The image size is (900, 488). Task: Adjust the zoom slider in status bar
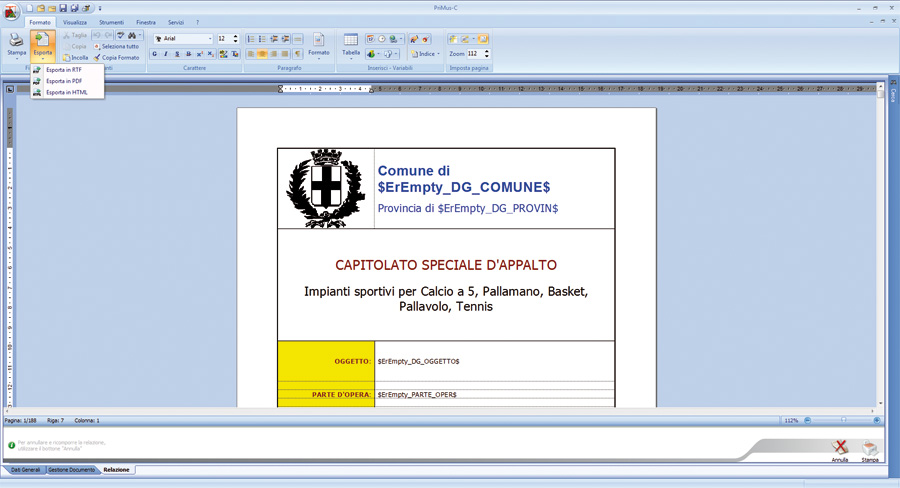843,421
